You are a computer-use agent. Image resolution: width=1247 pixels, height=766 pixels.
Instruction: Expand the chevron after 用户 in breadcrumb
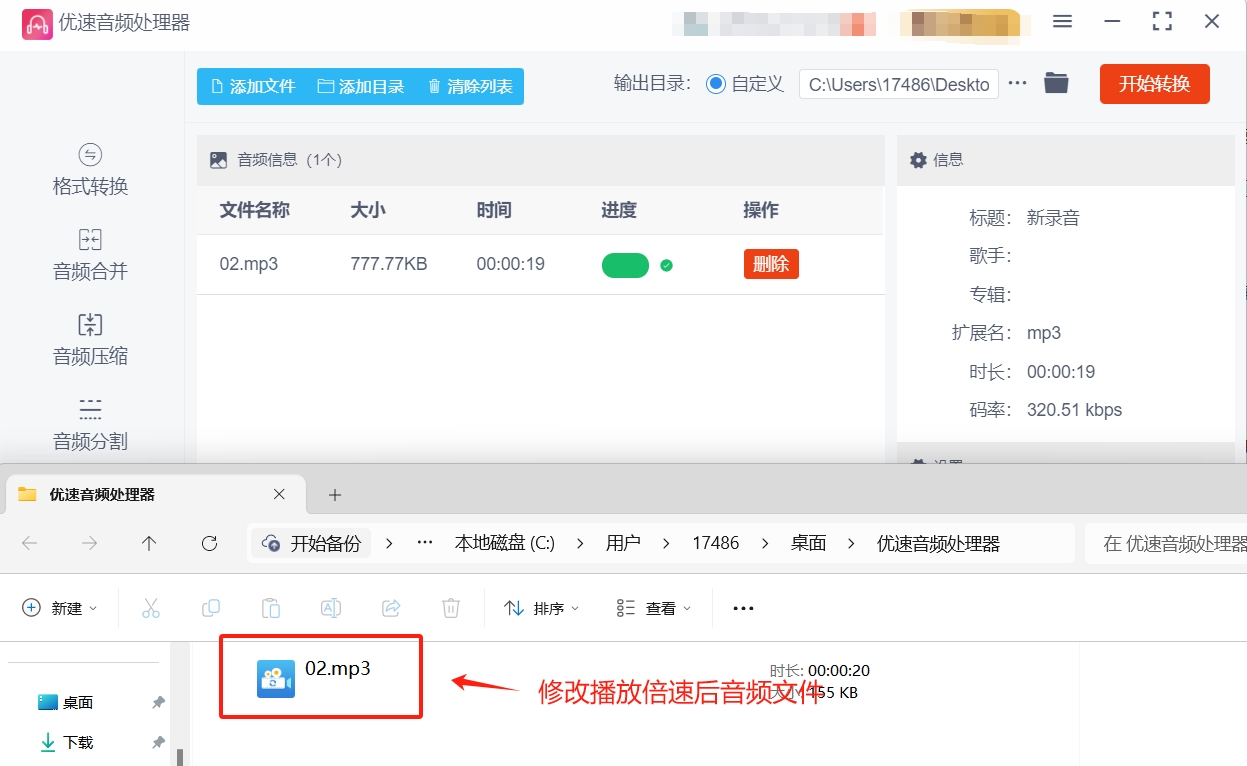tap(666, 543)
